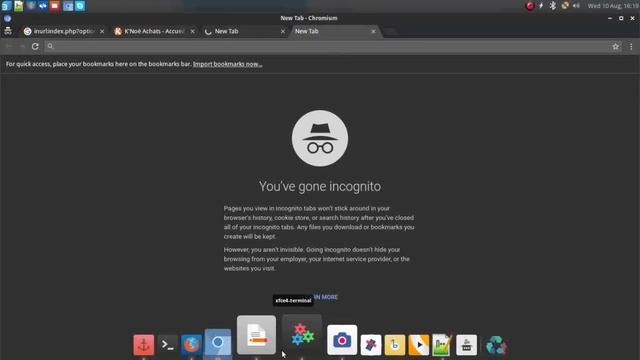Click Import bookmarks now link
This screenshot has width=640, height=360.
click(x=227, y=64)
